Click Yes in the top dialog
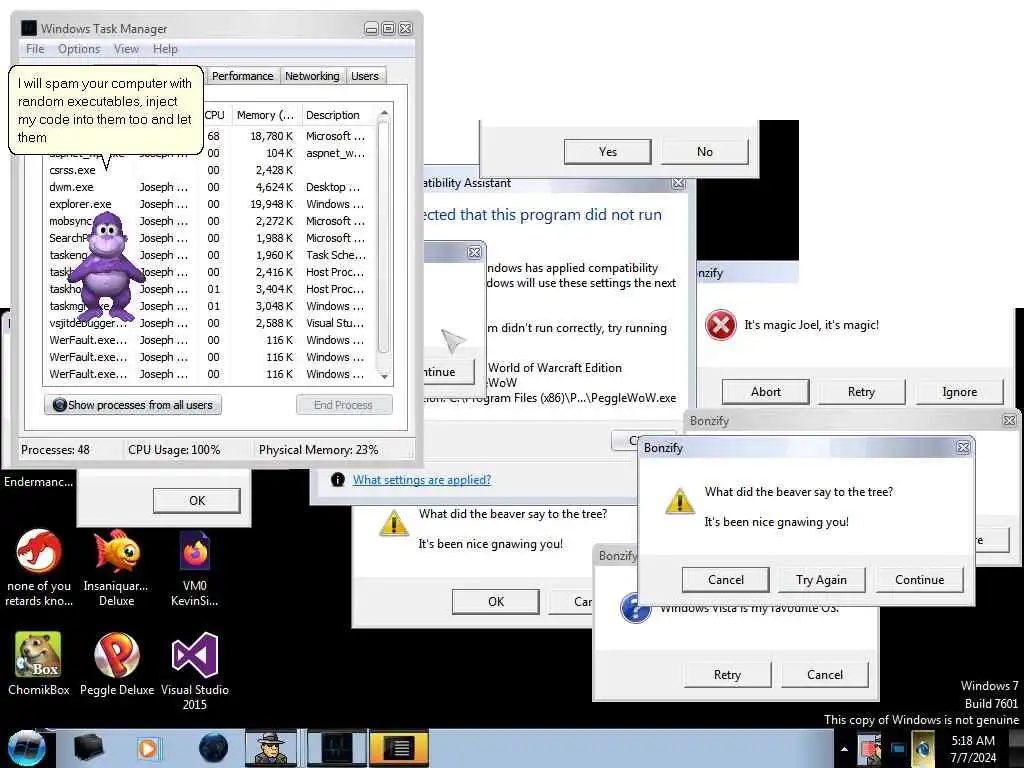The width and height of the screenshot is (1024, 768). coord(607,152)
